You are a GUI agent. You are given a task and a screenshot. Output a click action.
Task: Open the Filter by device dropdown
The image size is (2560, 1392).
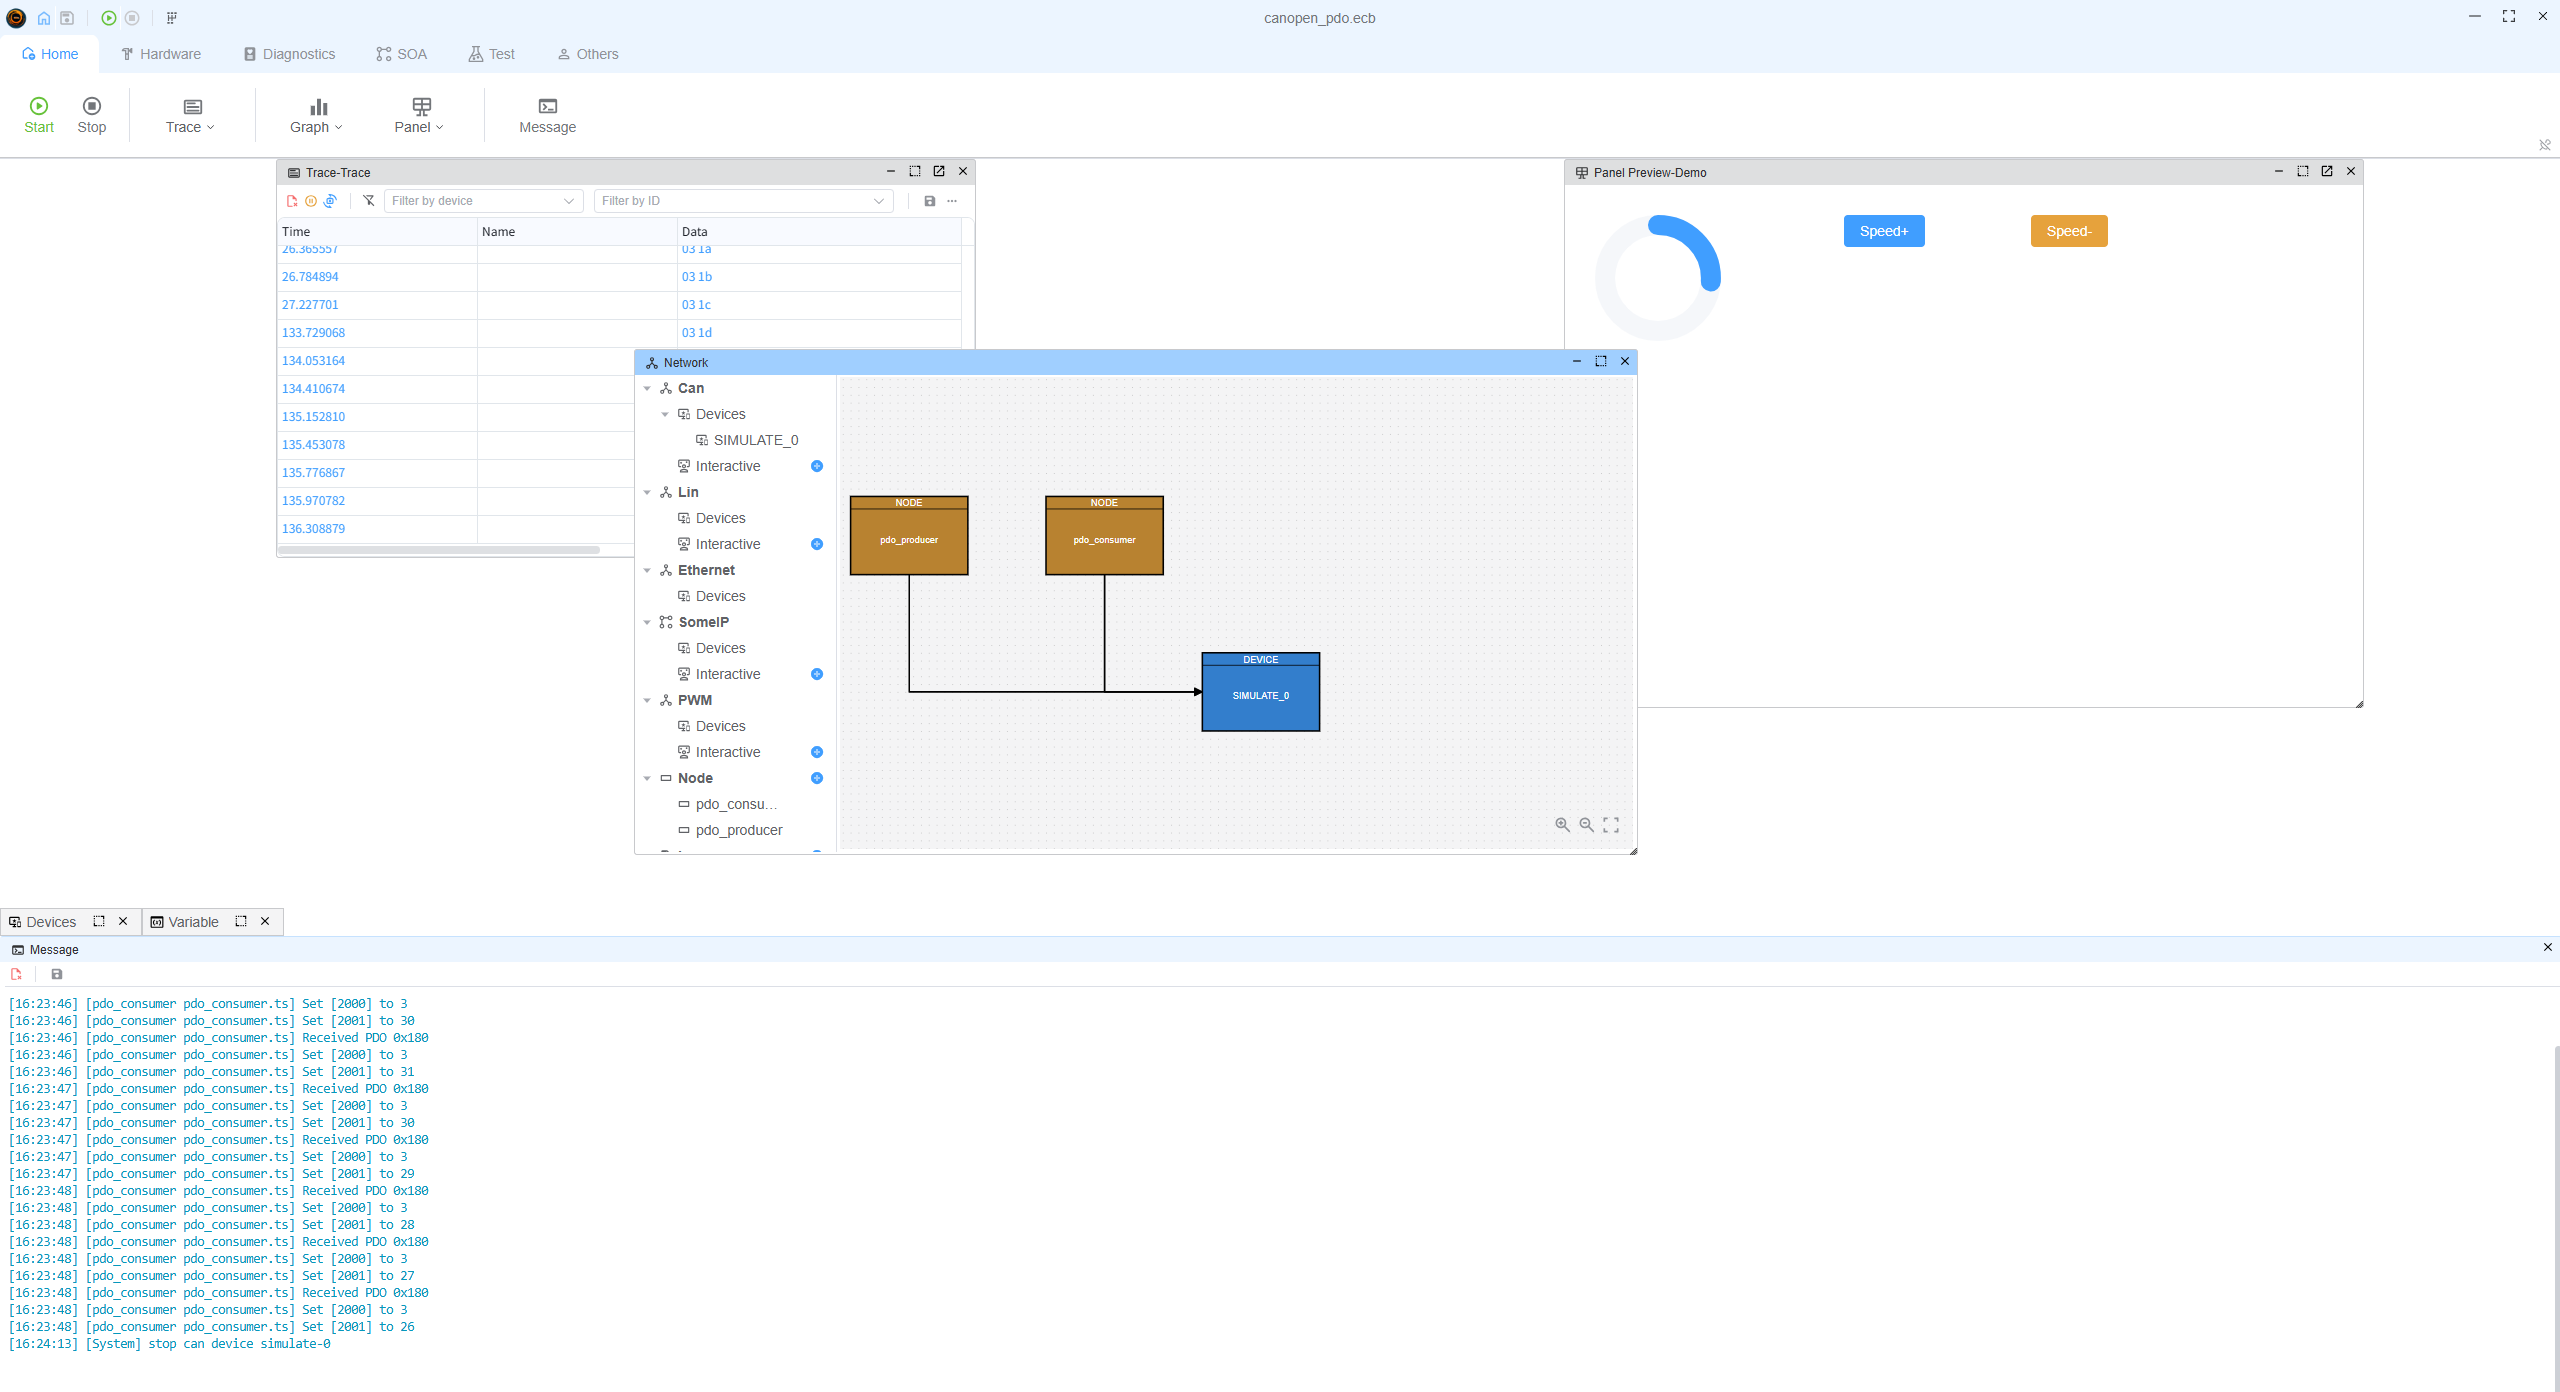(x=483, y=201)
